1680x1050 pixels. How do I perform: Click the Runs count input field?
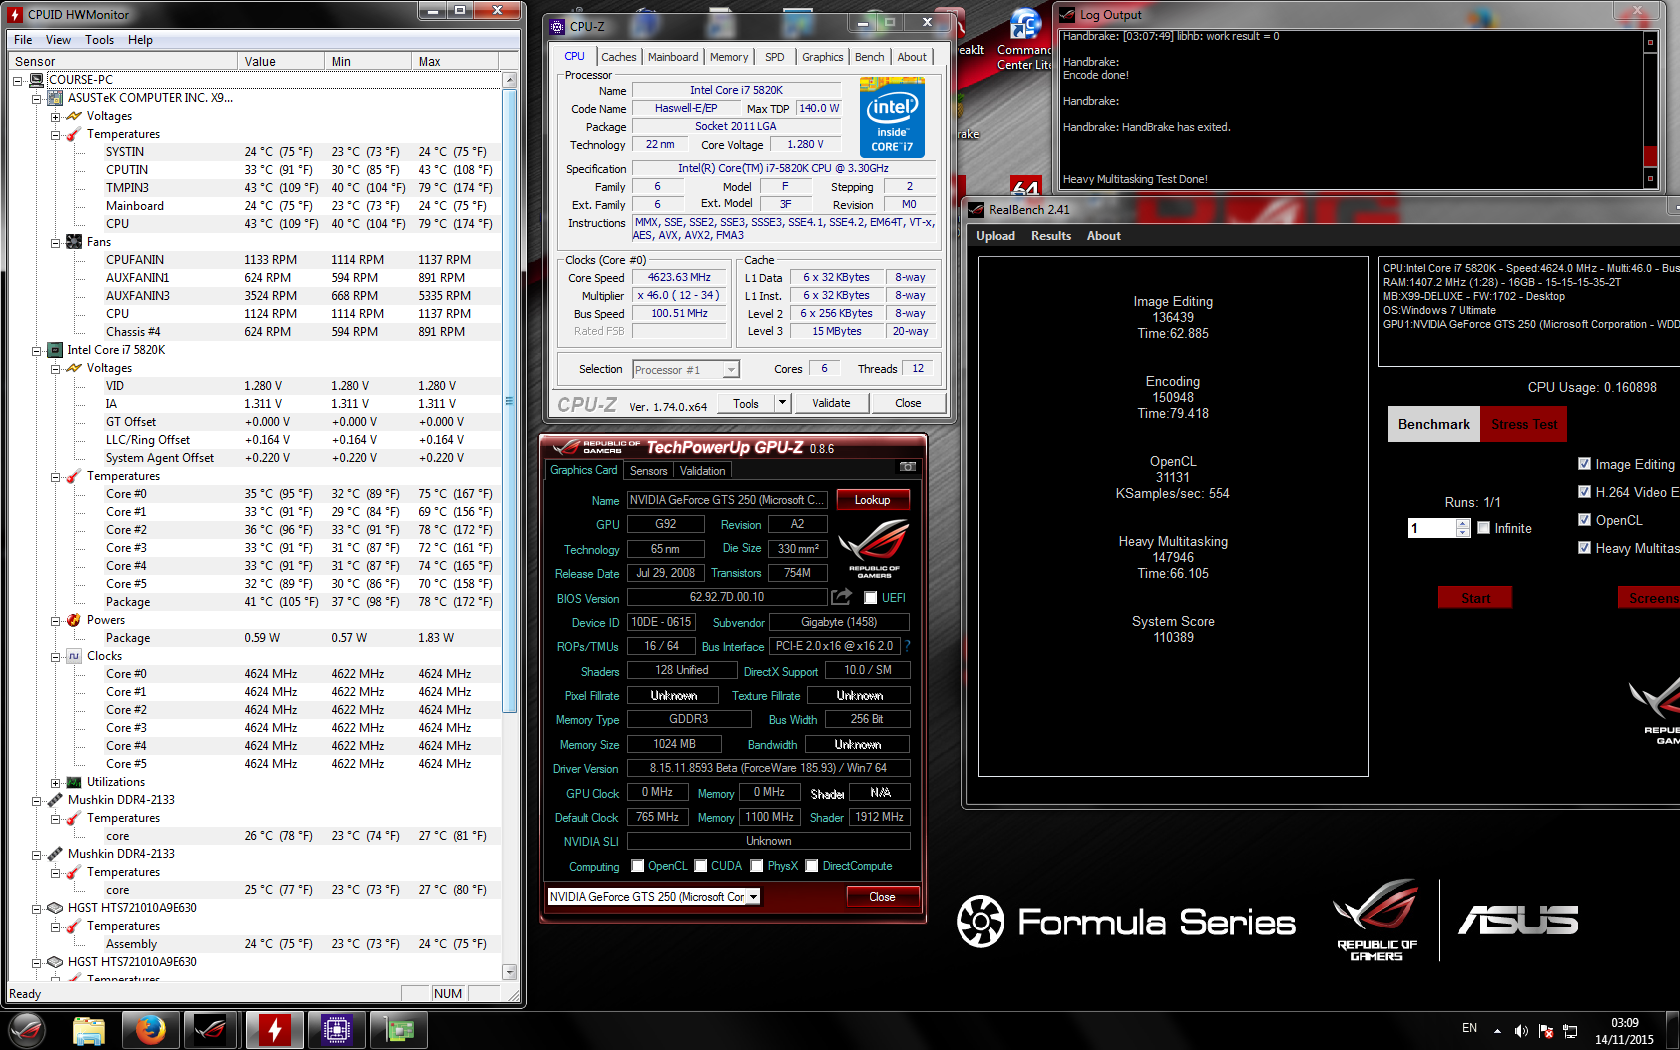click(x=1431, y=528)
